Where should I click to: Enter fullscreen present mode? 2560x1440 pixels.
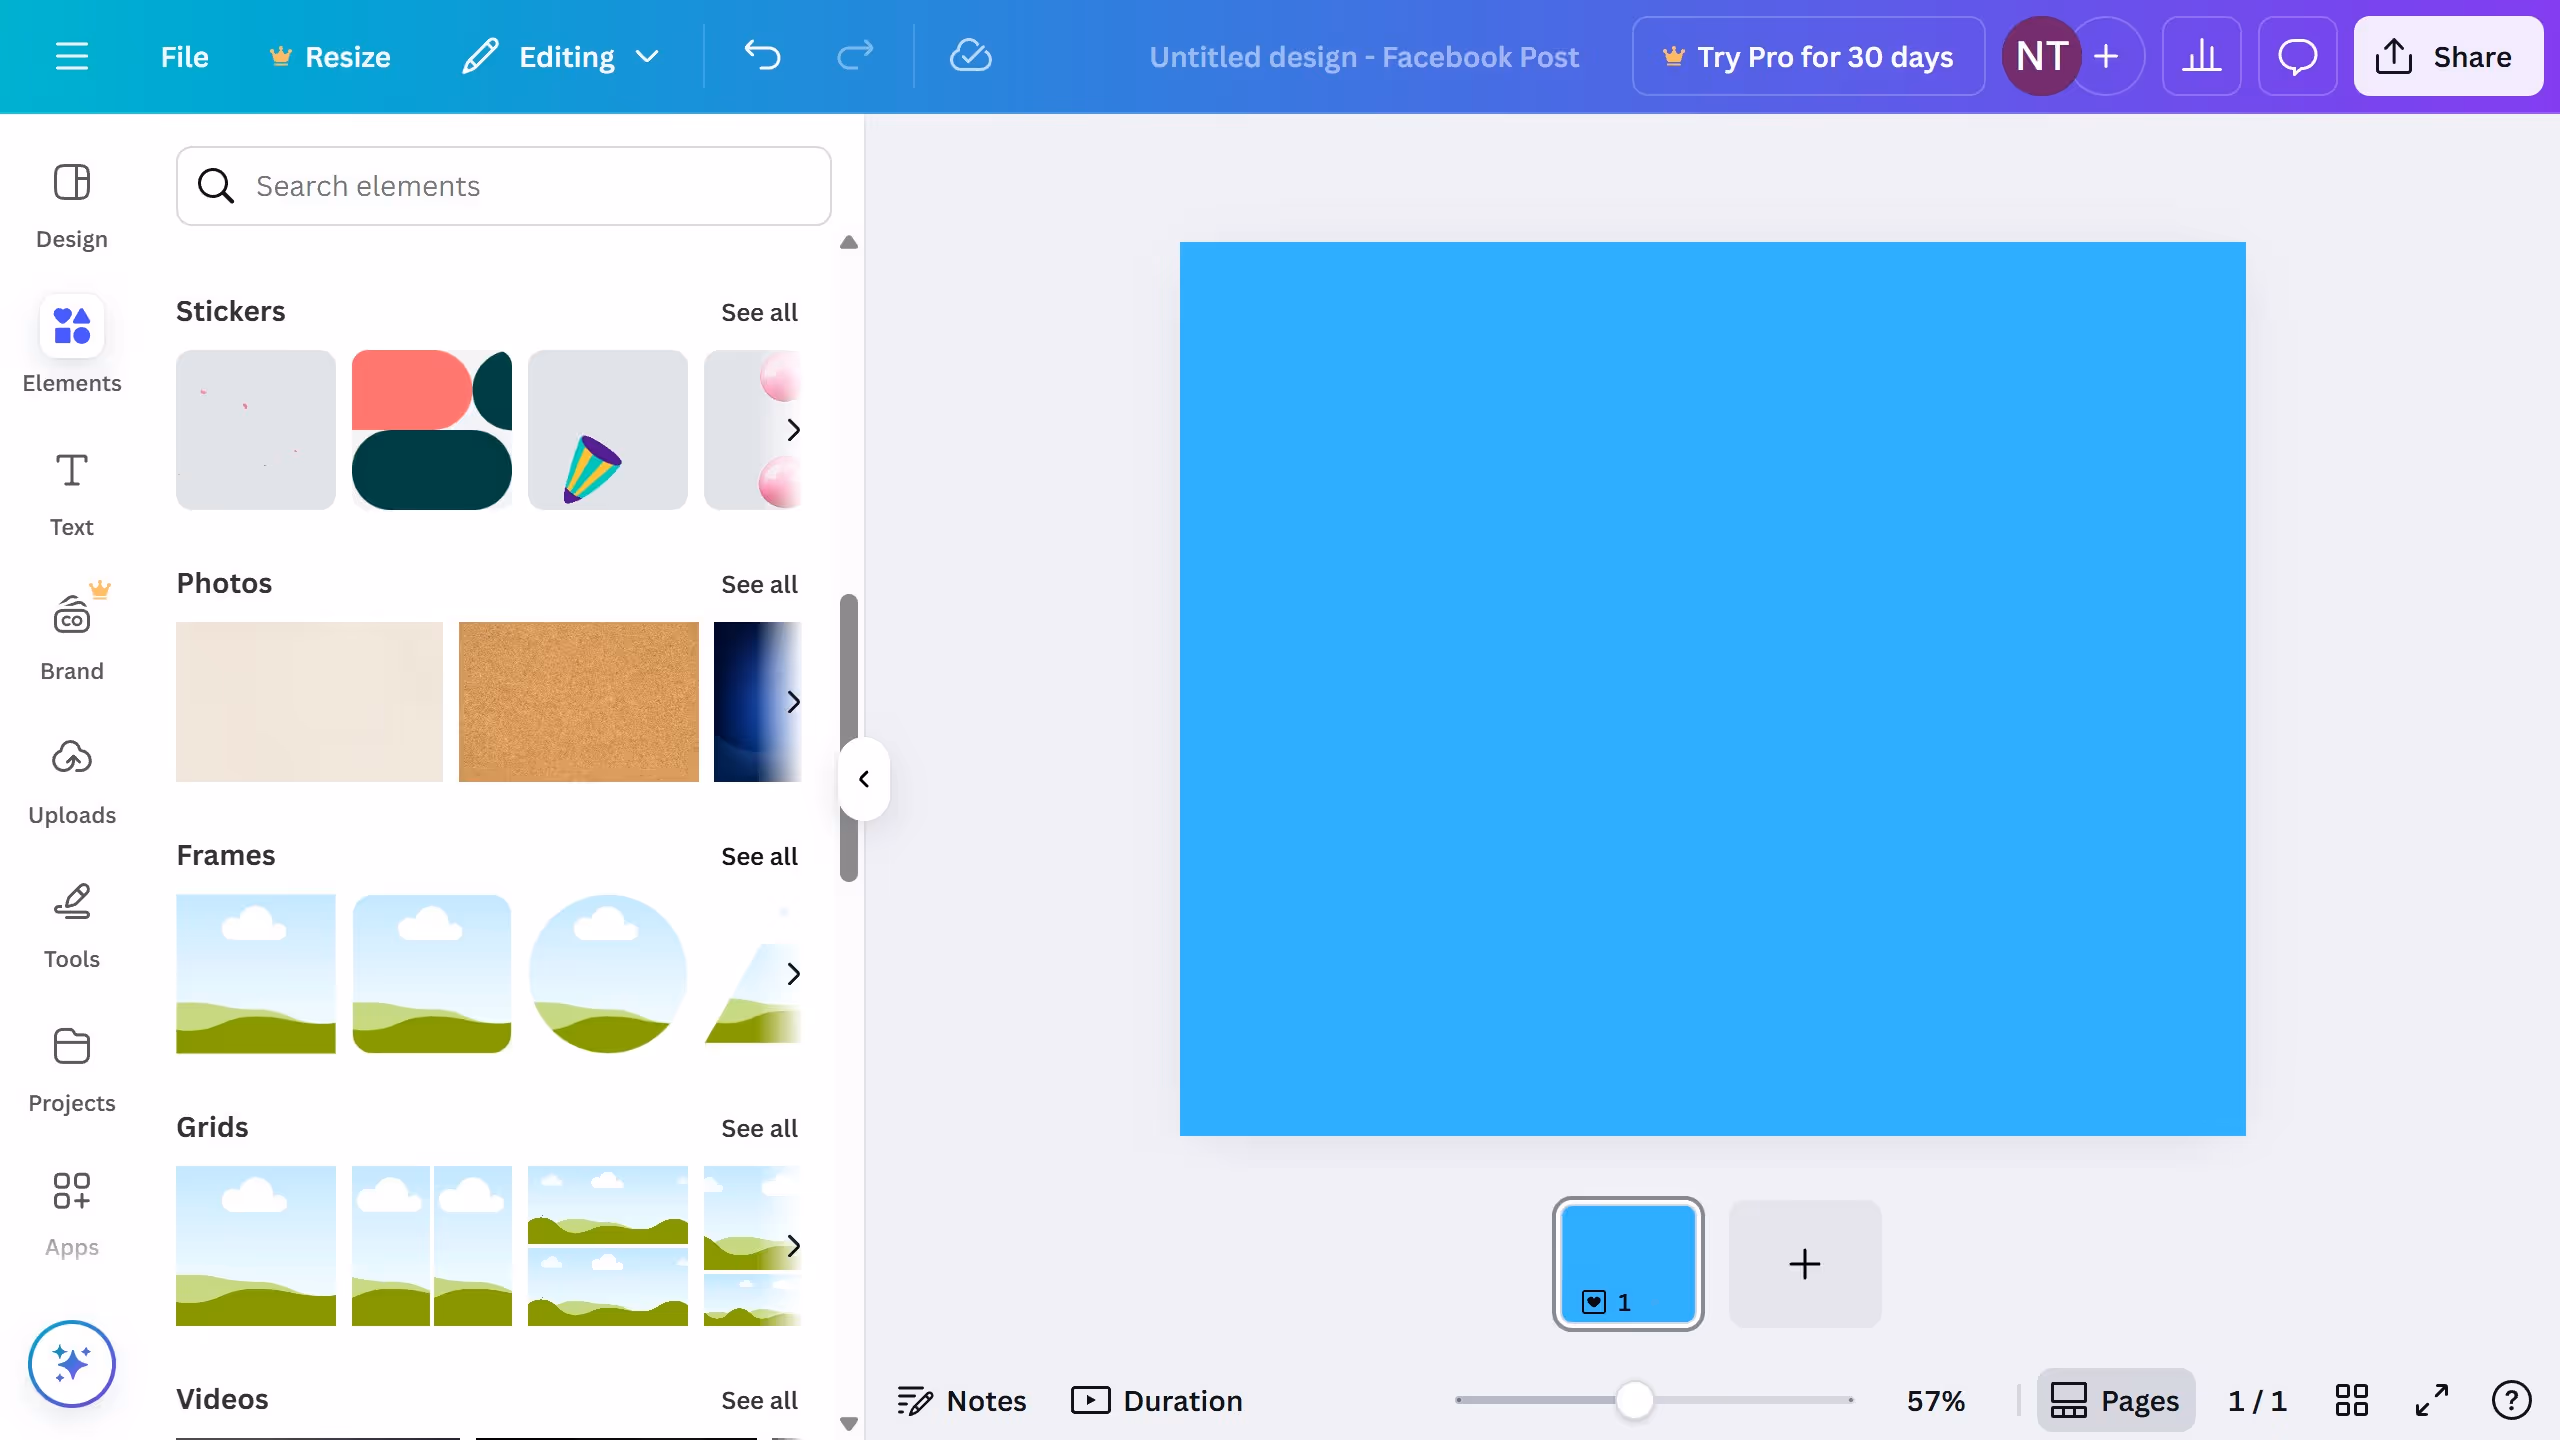point(2431,1400)
